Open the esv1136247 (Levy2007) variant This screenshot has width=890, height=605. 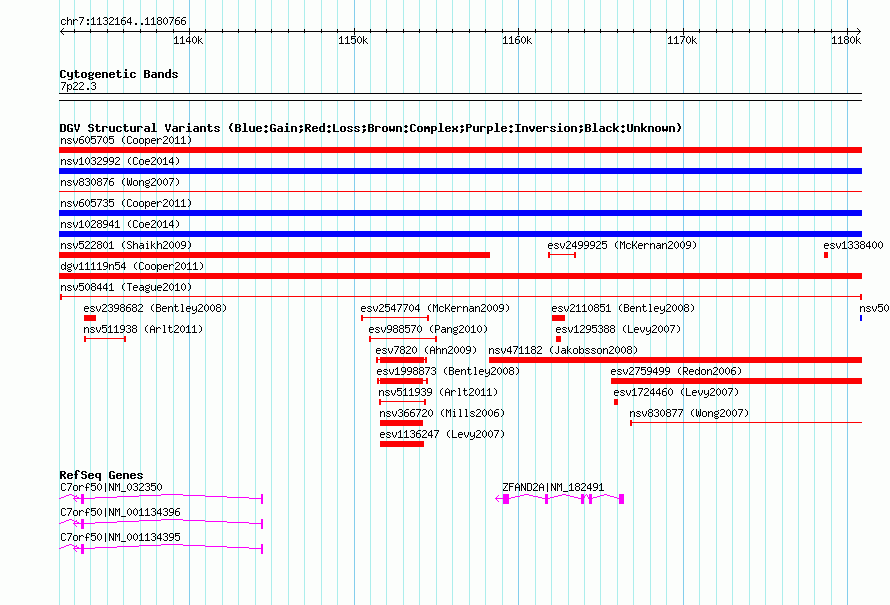(x=442, y=434)
